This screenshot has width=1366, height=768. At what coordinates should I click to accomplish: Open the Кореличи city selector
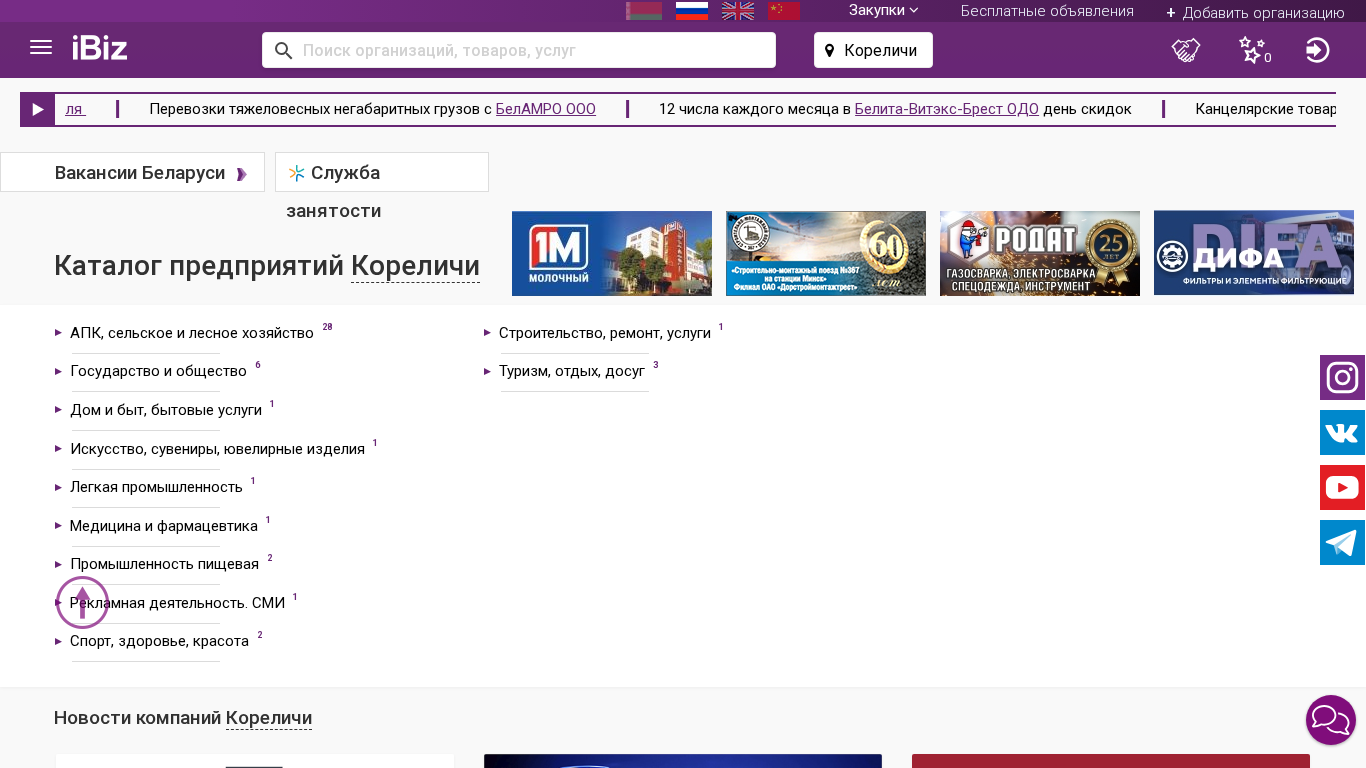point(873,50)
